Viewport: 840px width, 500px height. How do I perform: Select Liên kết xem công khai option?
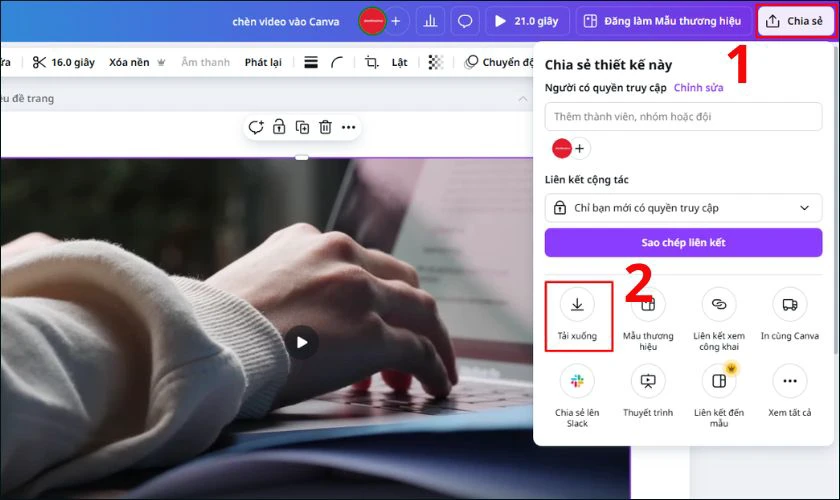click(719, 319)
